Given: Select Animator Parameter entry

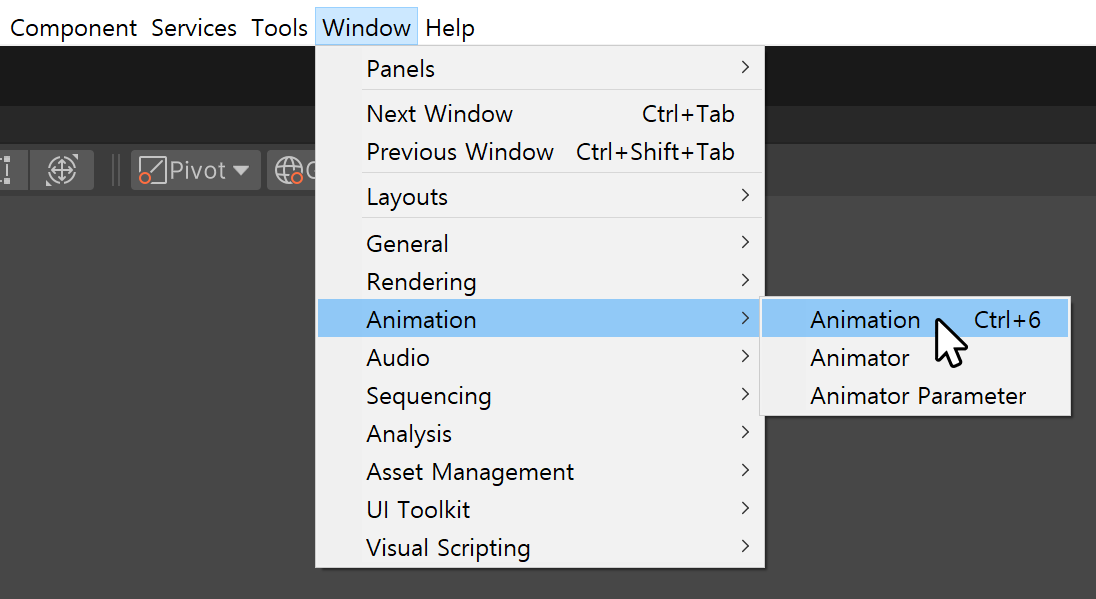Looking at the screenshot, I should coord(918,396).
